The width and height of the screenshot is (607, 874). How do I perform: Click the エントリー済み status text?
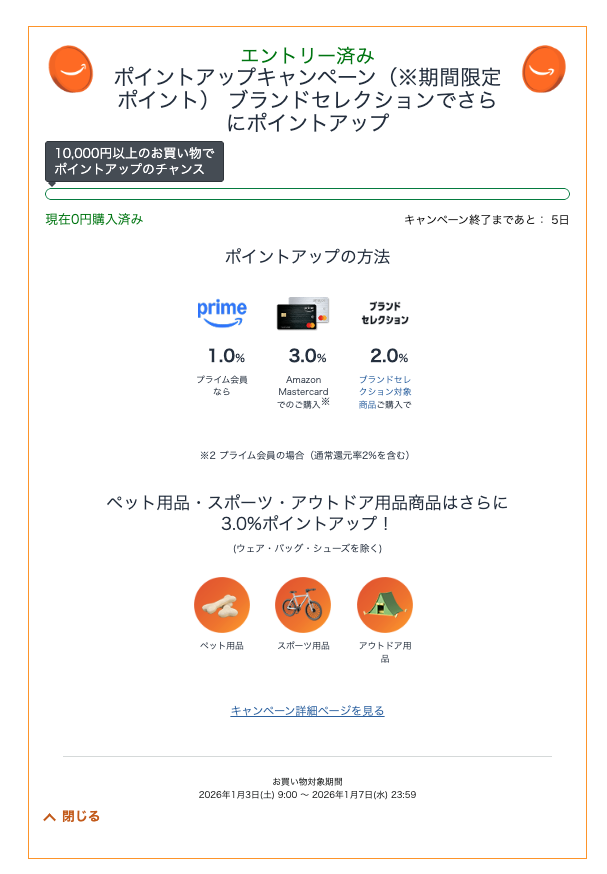coord(307,55)
